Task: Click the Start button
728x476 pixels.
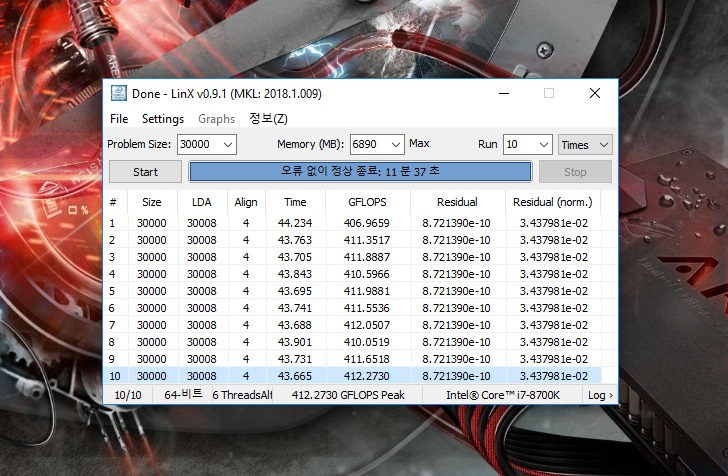Action: [145, 172]
